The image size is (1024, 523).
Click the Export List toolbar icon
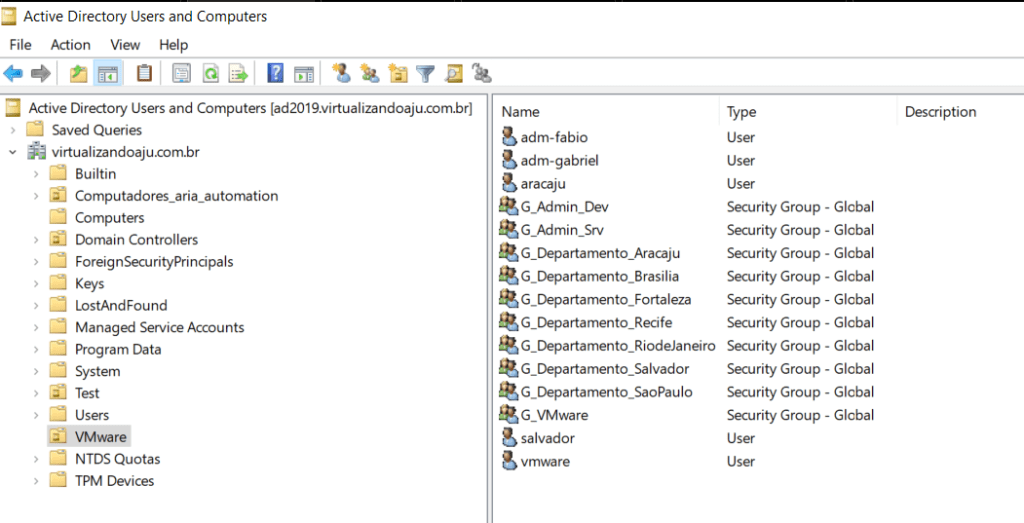coord(238,73)
